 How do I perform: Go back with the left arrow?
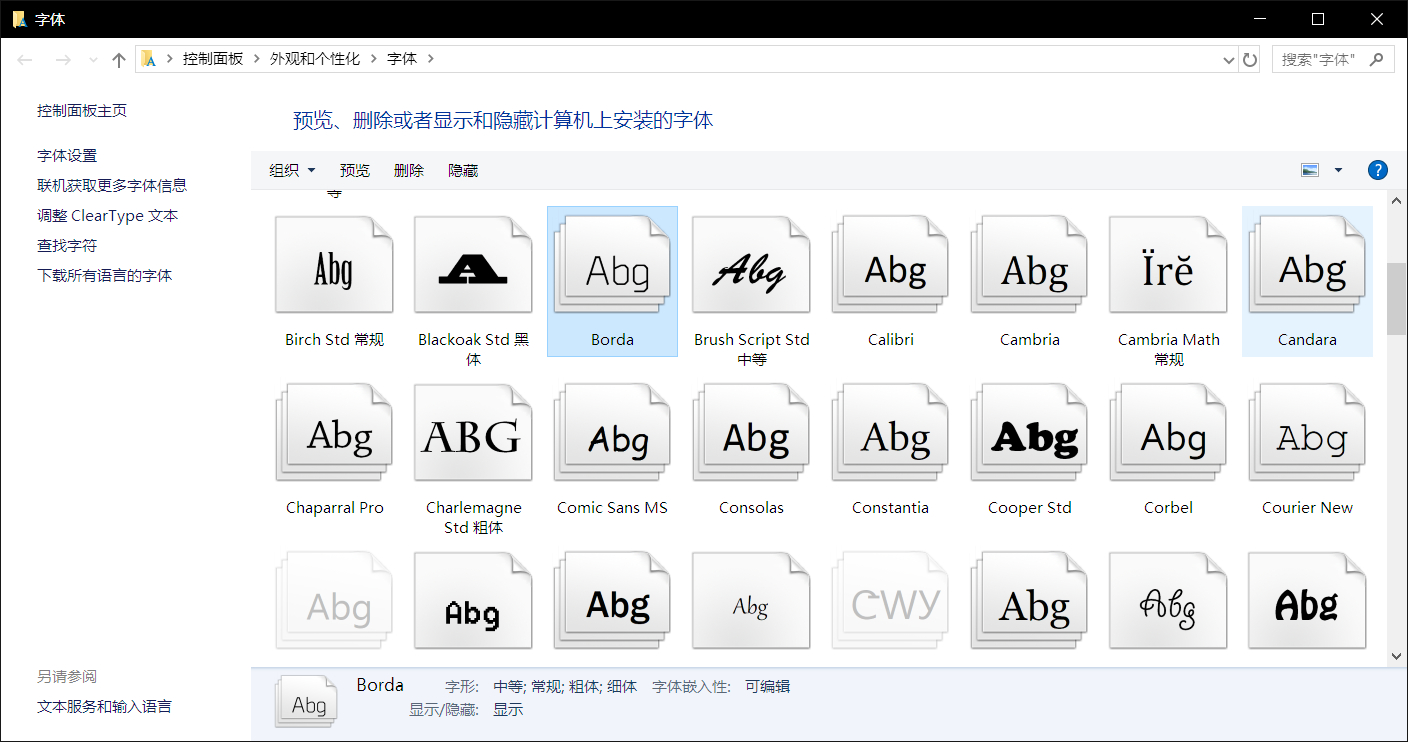pos(26,60)
